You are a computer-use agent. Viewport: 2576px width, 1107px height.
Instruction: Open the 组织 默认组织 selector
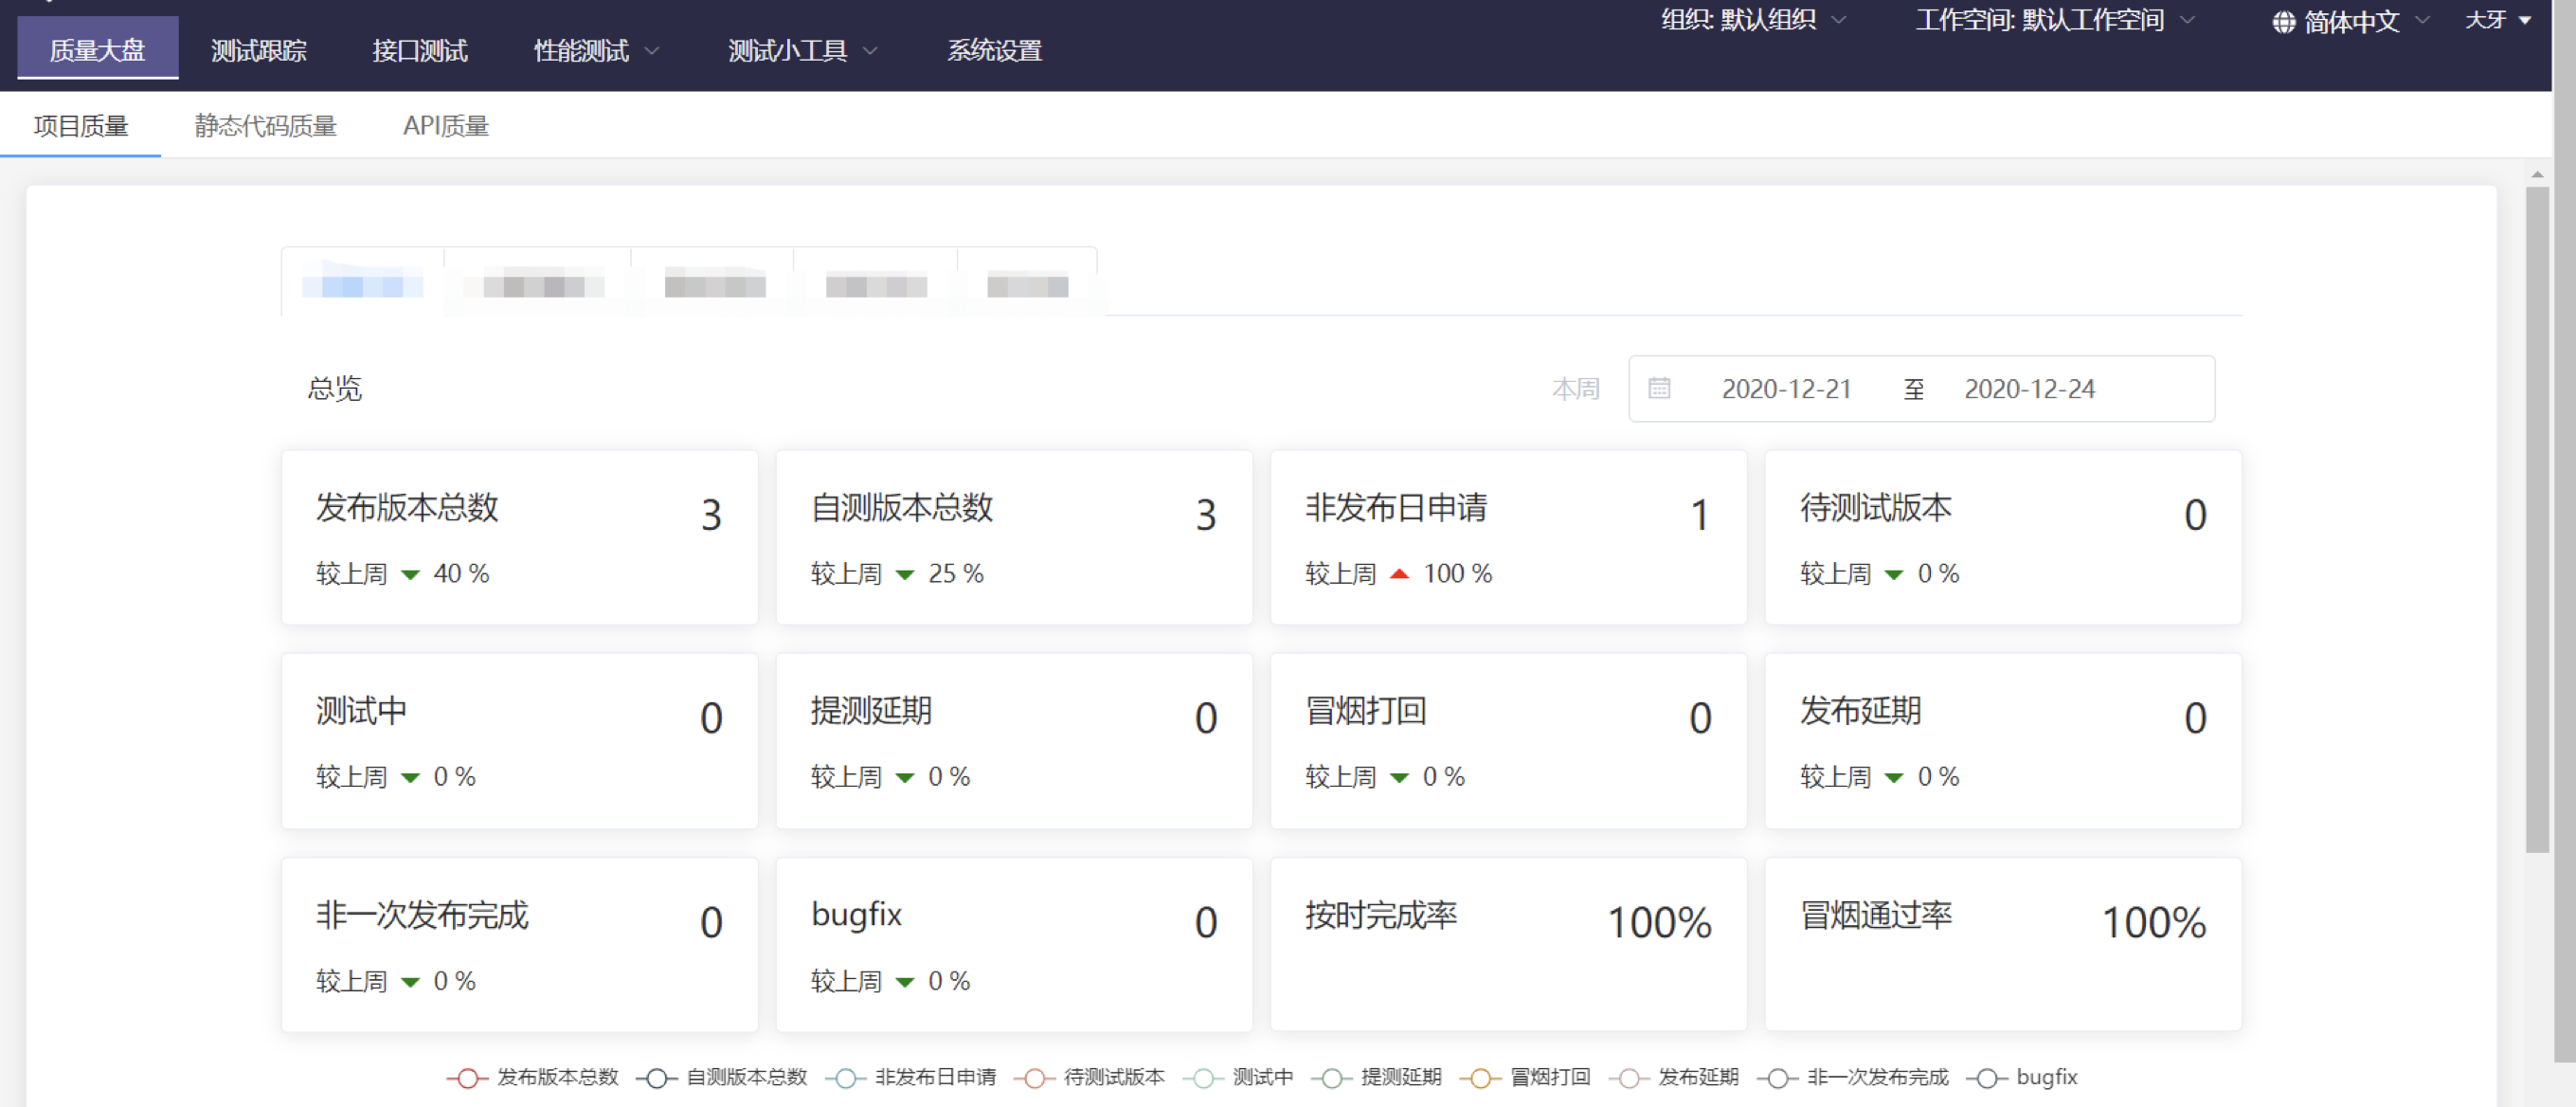pos(1752,20)
